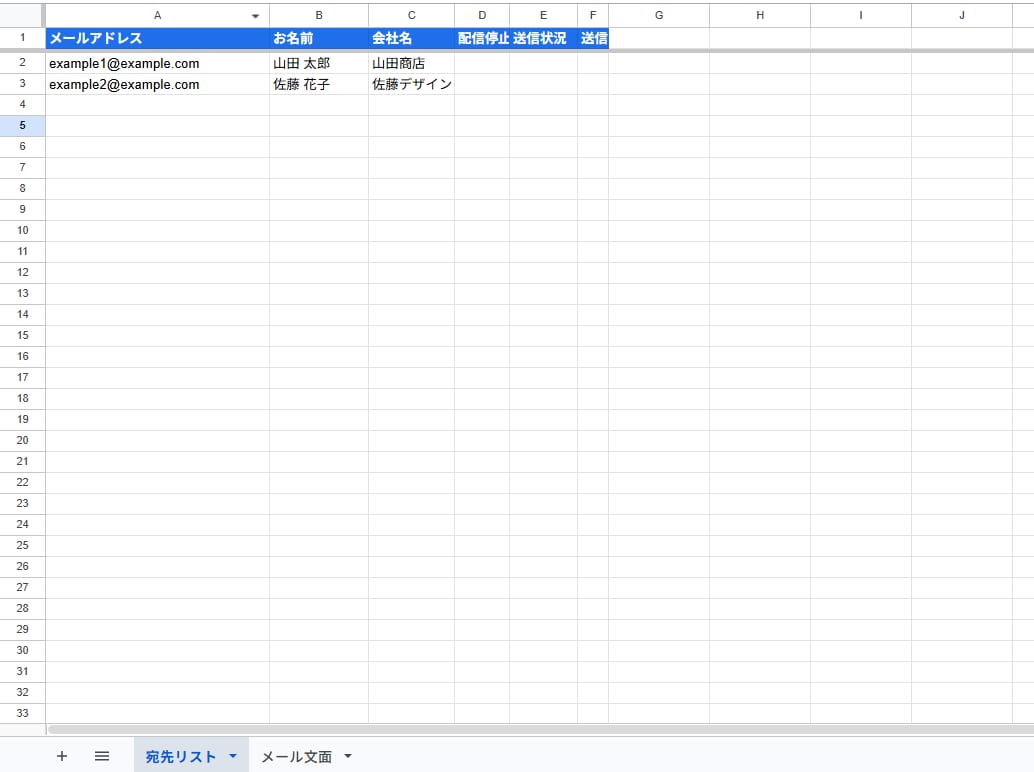
Task: Select column J header
Action: tap(961, 15)
